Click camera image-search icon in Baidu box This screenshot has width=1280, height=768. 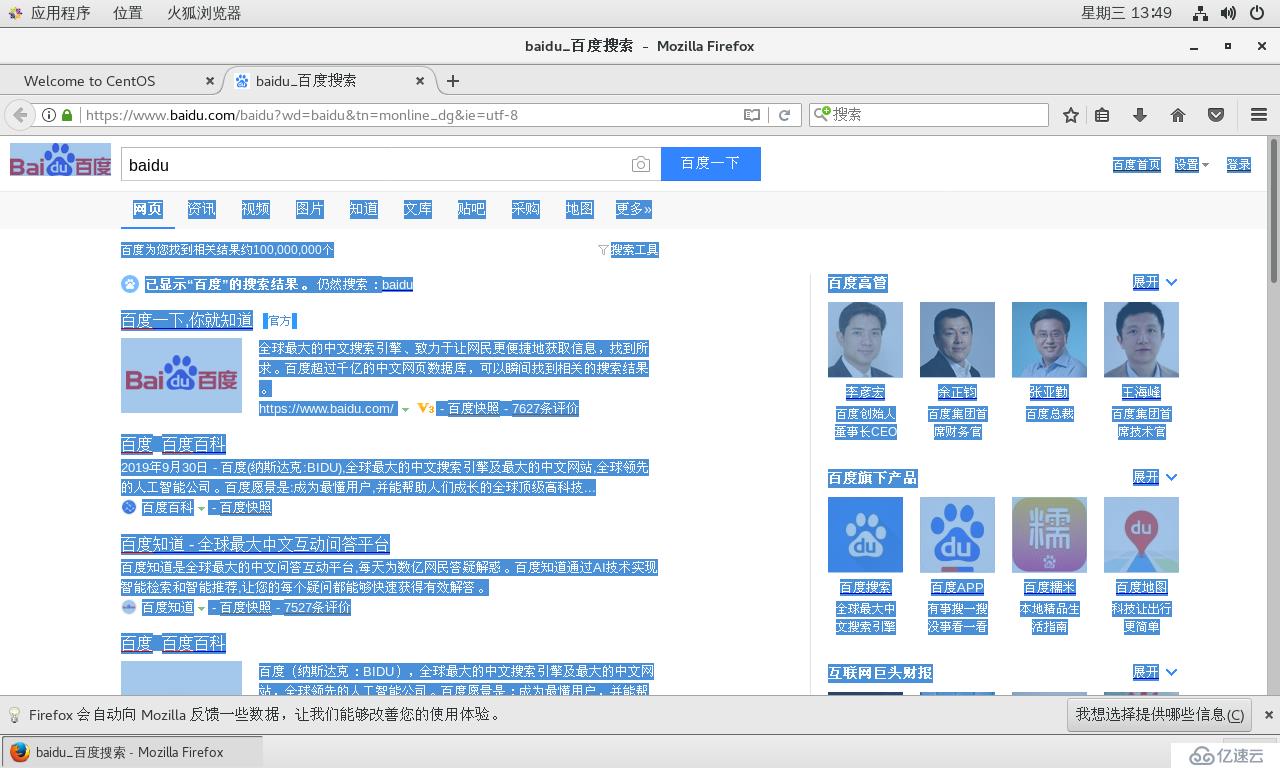[x=641, y=165]
